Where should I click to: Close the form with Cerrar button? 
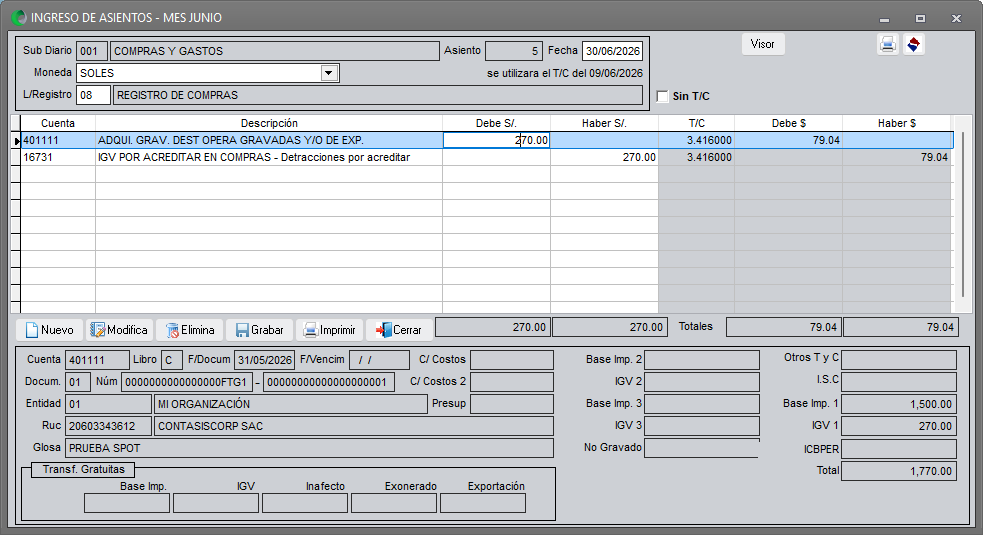click(x=399, y=330)
